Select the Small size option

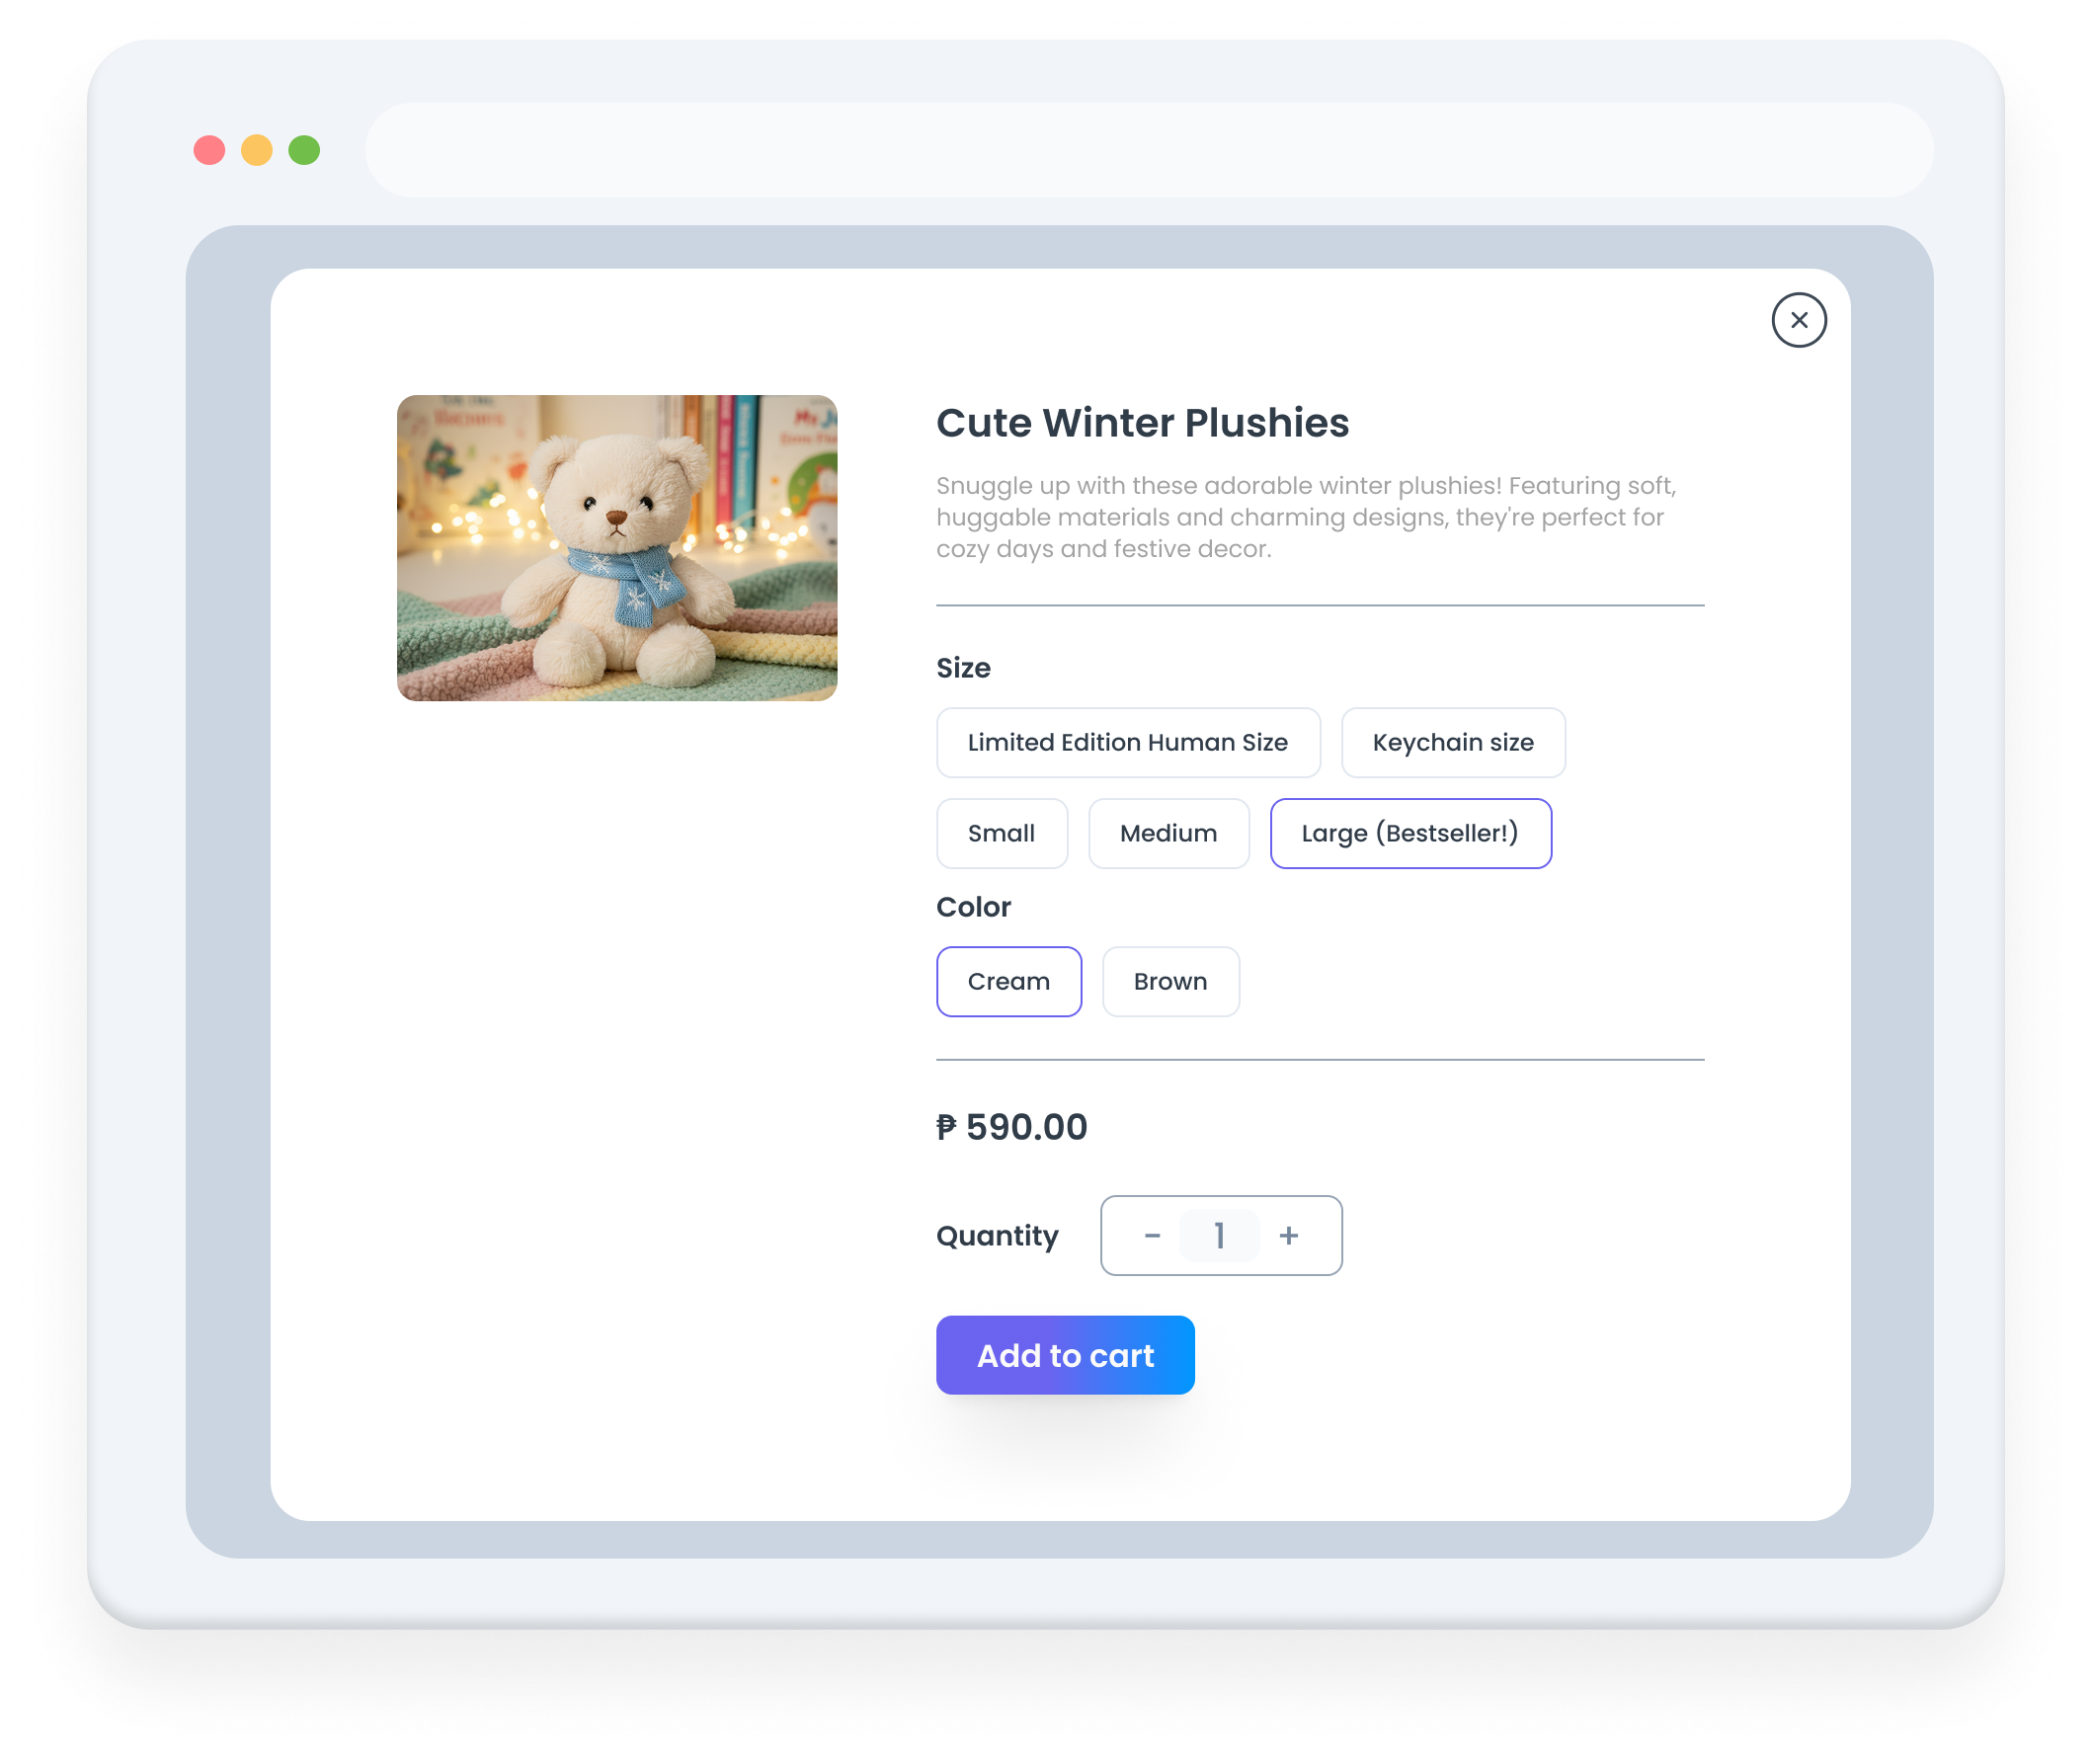click(1001, 834)
